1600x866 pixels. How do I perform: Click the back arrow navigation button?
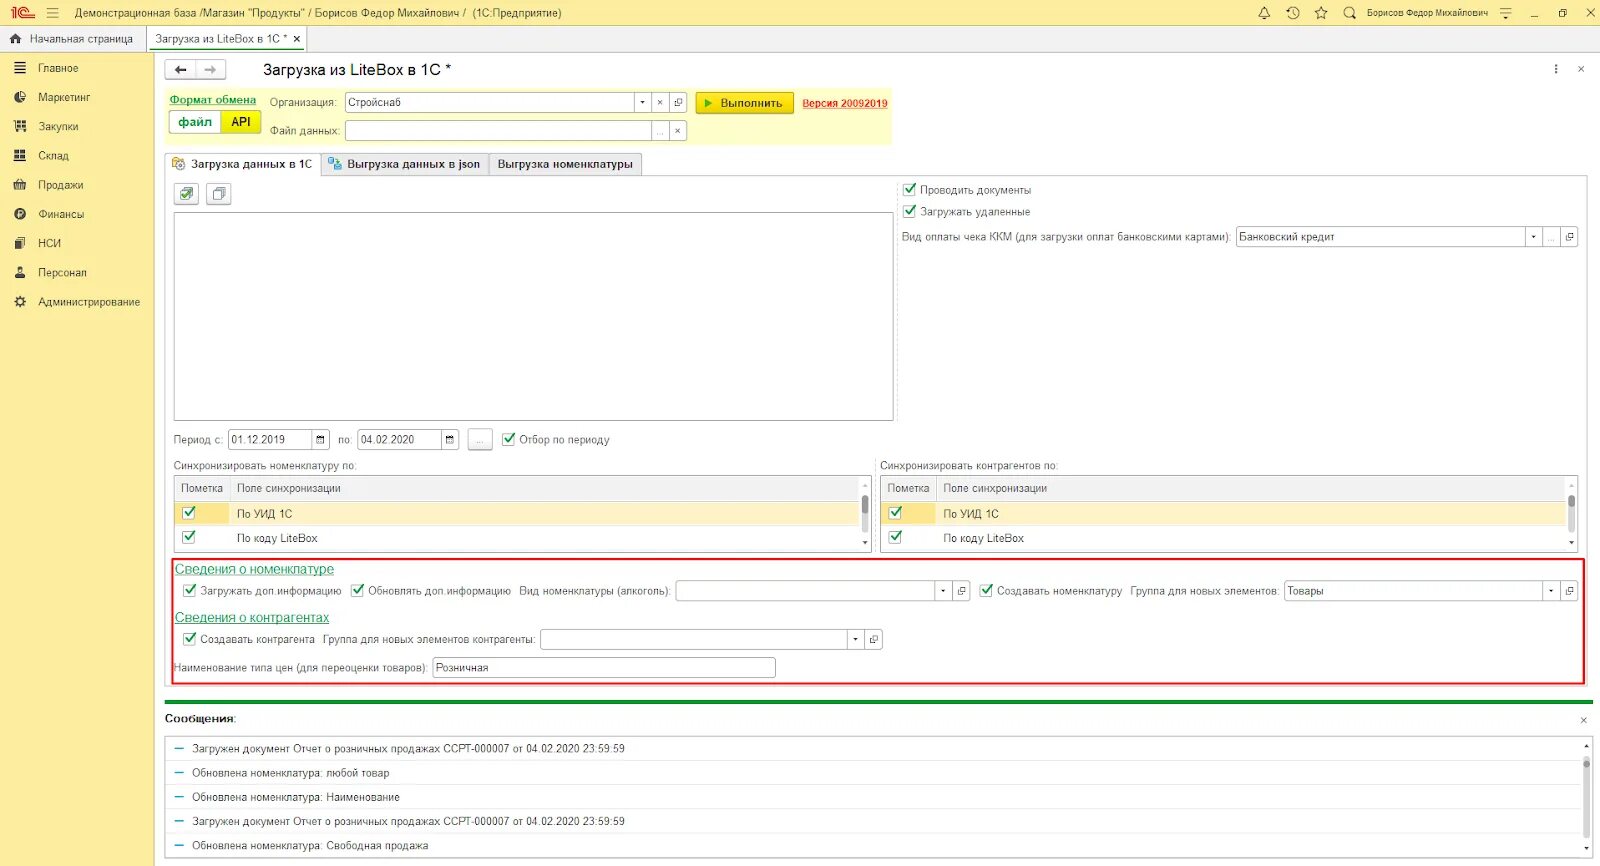click(x=180, y=70)
